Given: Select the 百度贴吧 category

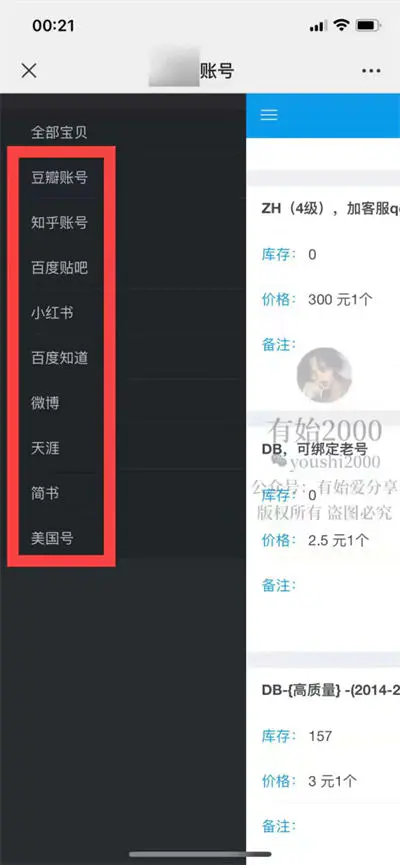Looking at the screenshot, I should pos(59,268).
